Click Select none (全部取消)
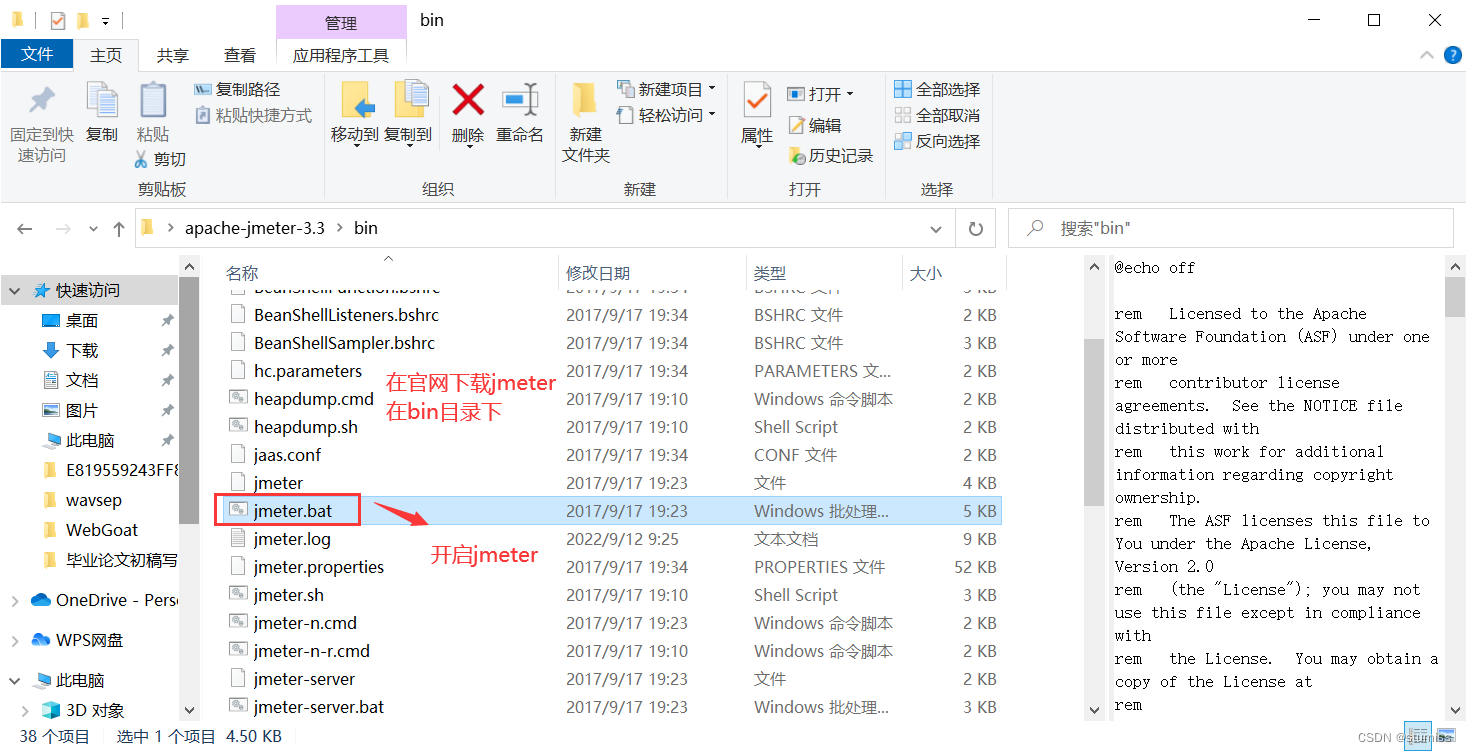1467x752 pixels. click(937, 115)
